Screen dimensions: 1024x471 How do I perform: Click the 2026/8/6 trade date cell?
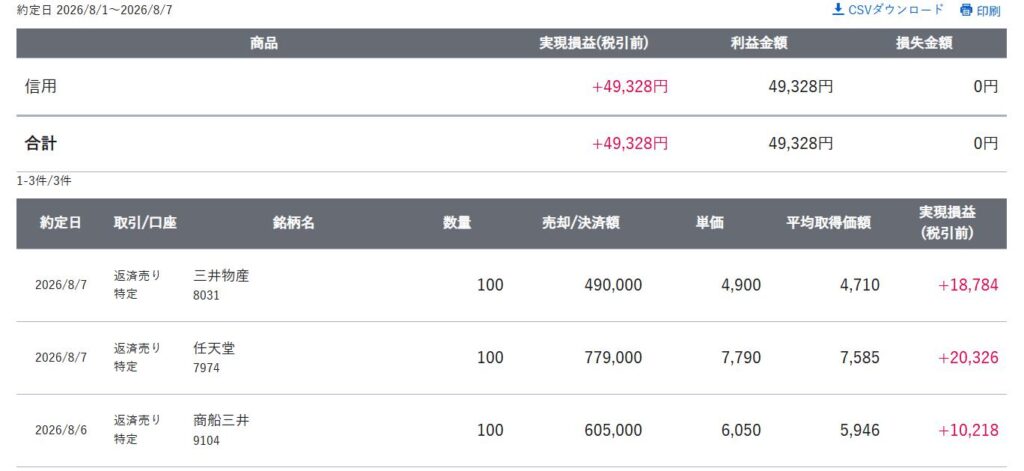[x=61, y=430]
